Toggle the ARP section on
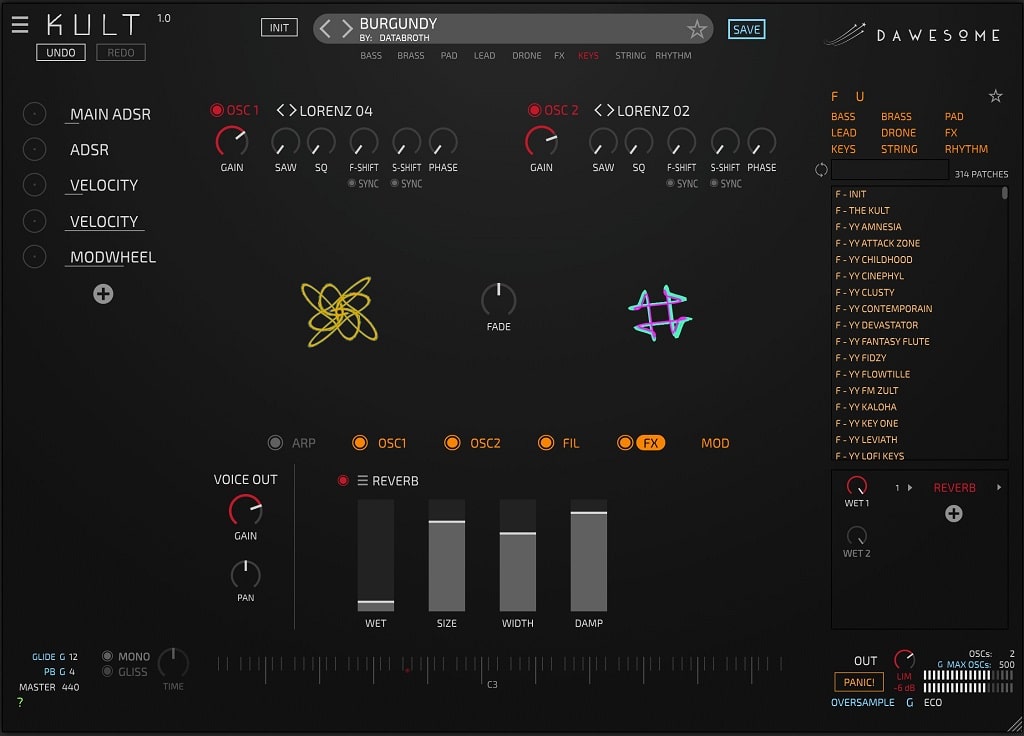The image size is (1024, 736). point(276,443)
